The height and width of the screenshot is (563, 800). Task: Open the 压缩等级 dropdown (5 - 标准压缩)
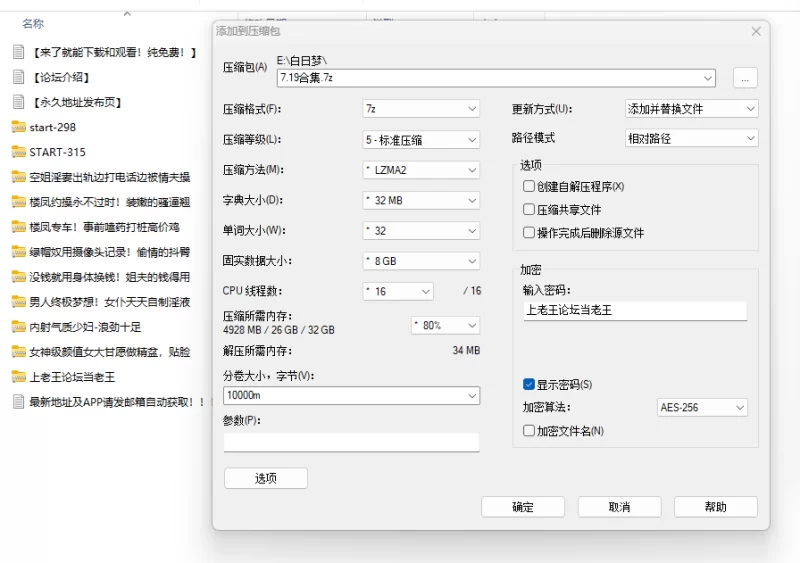pyautogui.click(x=421, y=139)
